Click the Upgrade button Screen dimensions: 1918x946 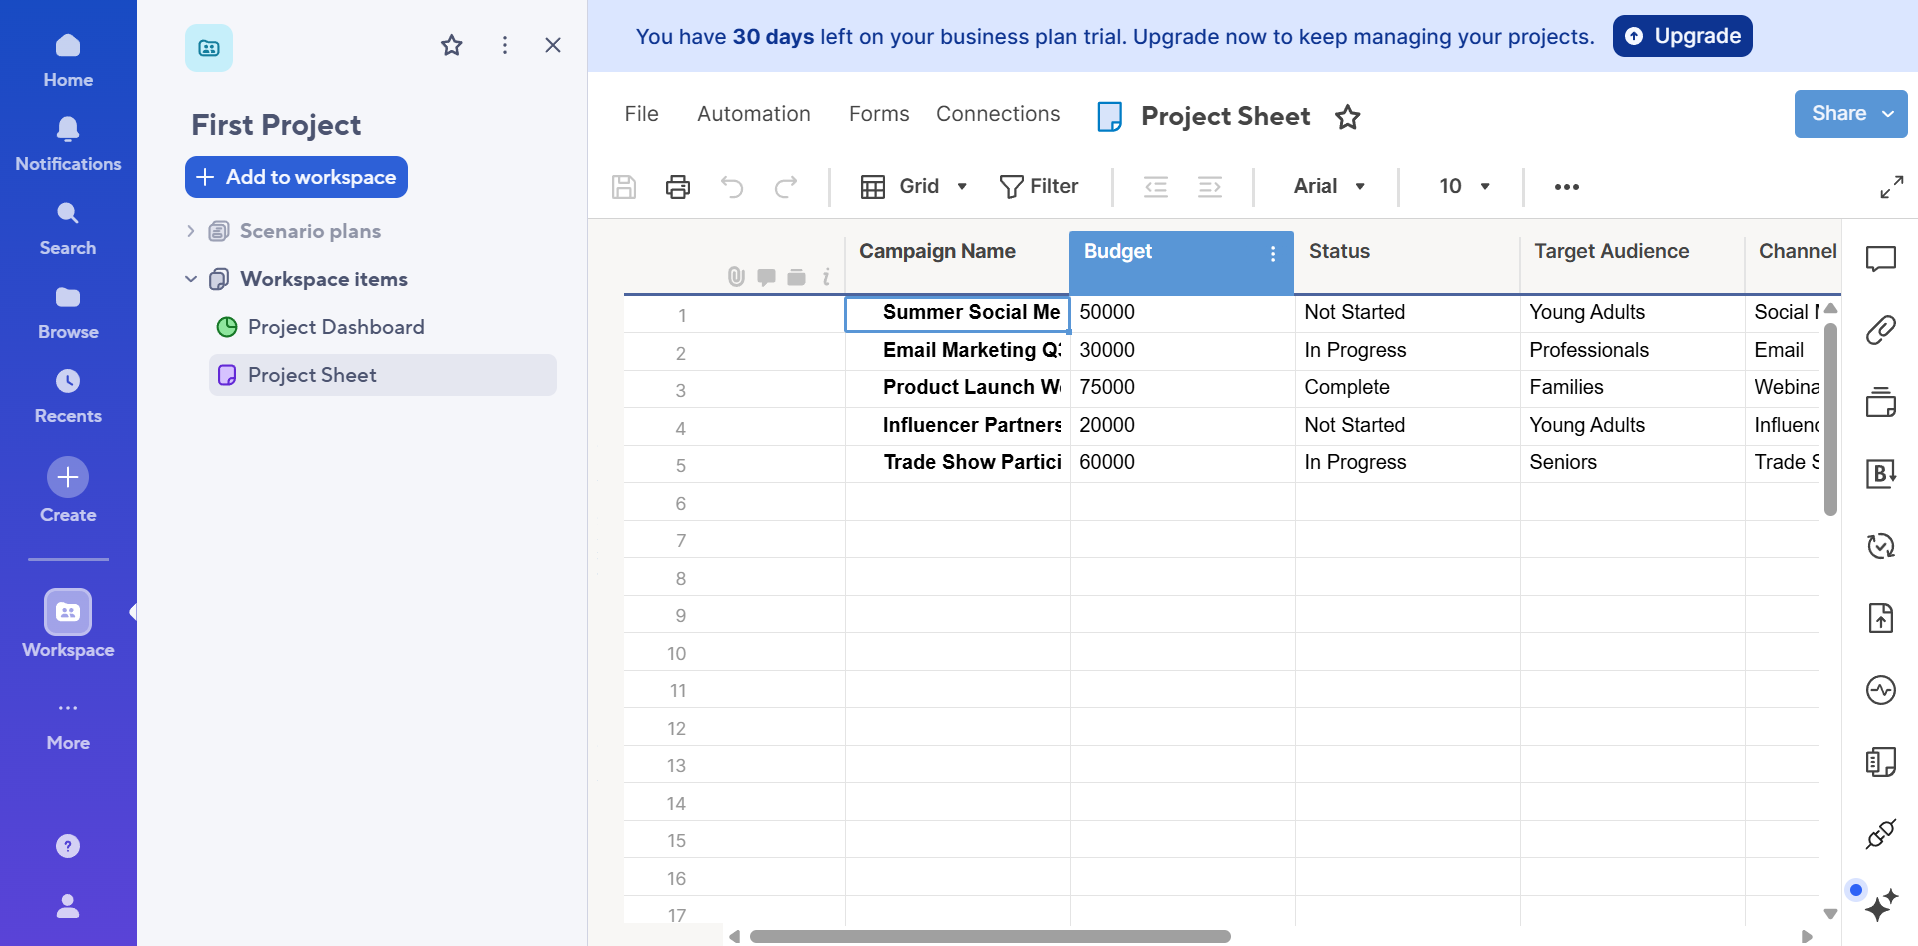(x=1682, y=36)
